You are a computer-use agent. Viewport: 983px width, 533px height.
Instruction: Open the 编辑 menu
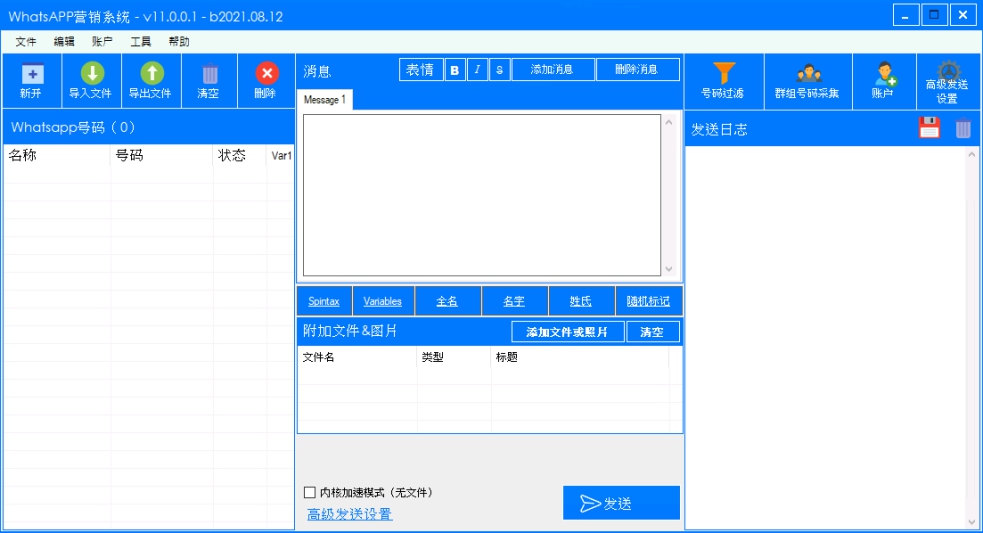64,41
